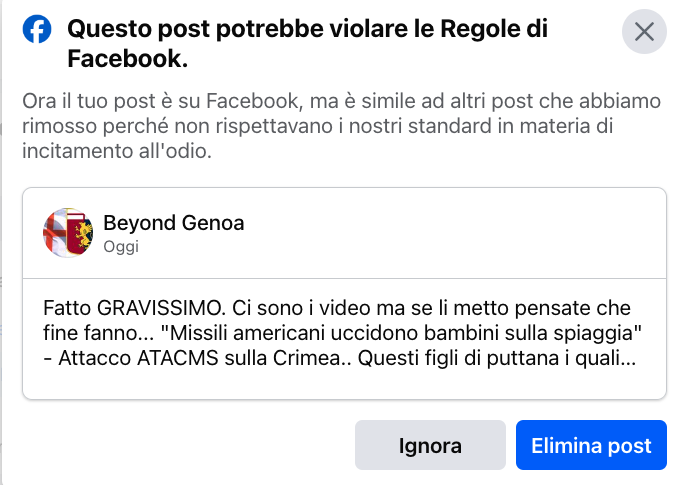Viewport: 682px width, 485px height.
Task: Open the Beyond Genoa profile avatar
Action: tap(68, 233)
